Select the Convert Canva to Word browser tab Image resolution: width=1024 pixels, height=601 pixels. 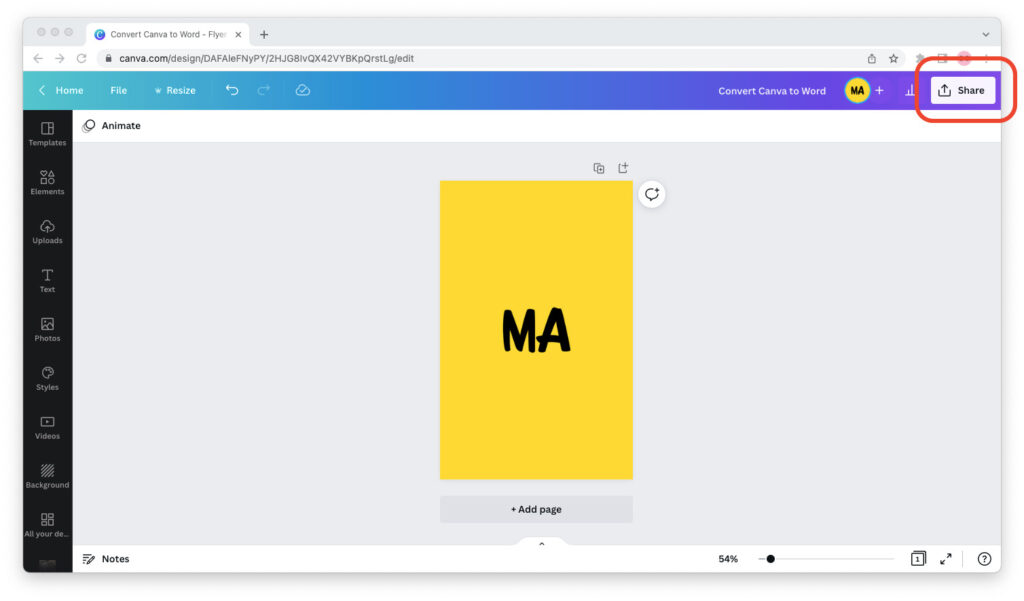[168, 35]
